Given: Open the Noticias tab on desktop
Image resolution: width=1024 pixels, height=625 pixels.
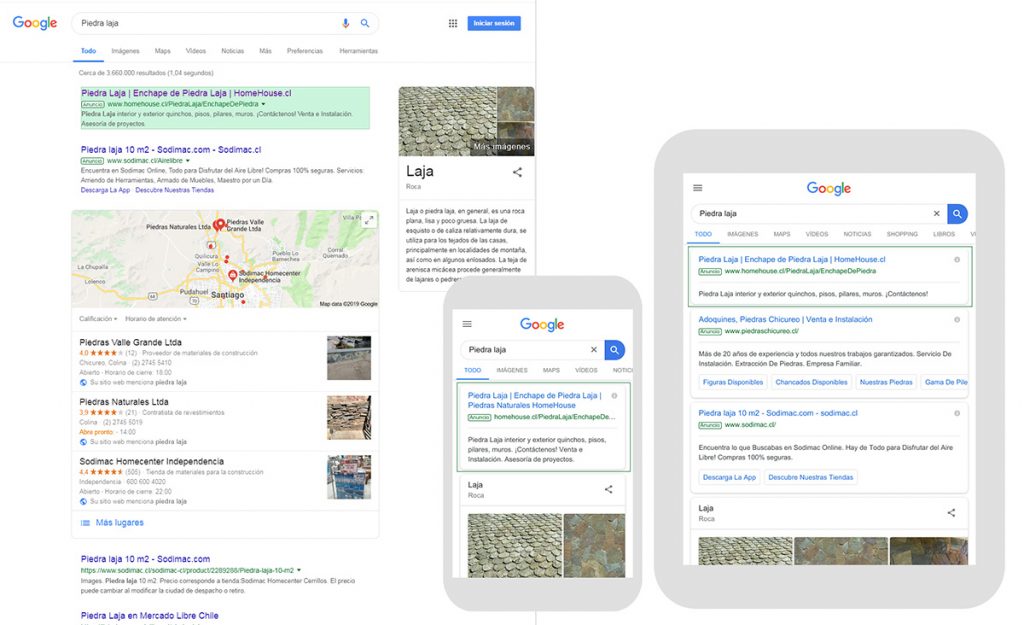Looking at the screenshot, I should (x=232, y=51).
